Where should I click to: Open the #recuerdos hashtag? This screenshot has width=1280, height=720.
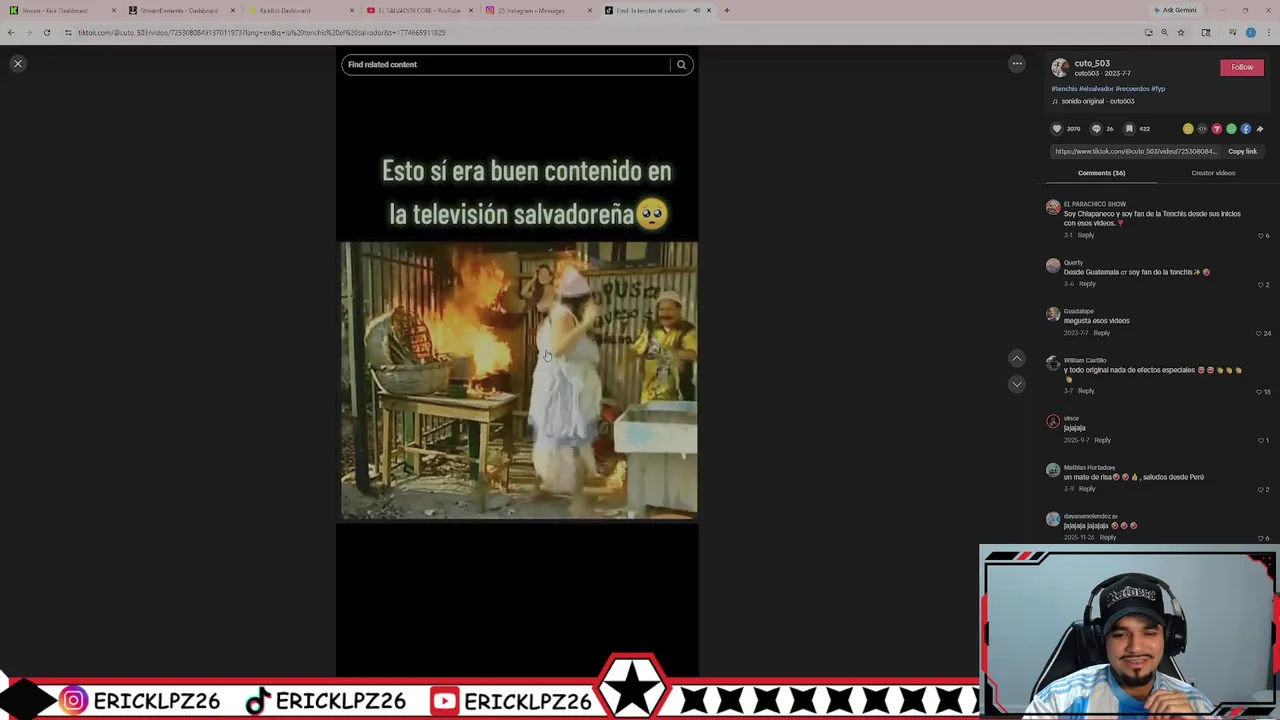(1132, 89)
